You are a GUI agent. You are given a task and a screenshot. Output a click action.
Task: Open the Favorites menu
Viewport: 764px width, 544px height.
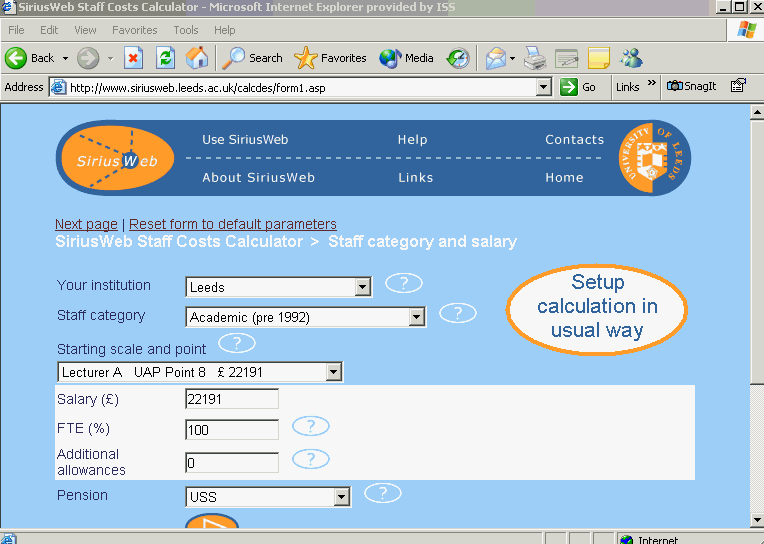coord(134,30)
